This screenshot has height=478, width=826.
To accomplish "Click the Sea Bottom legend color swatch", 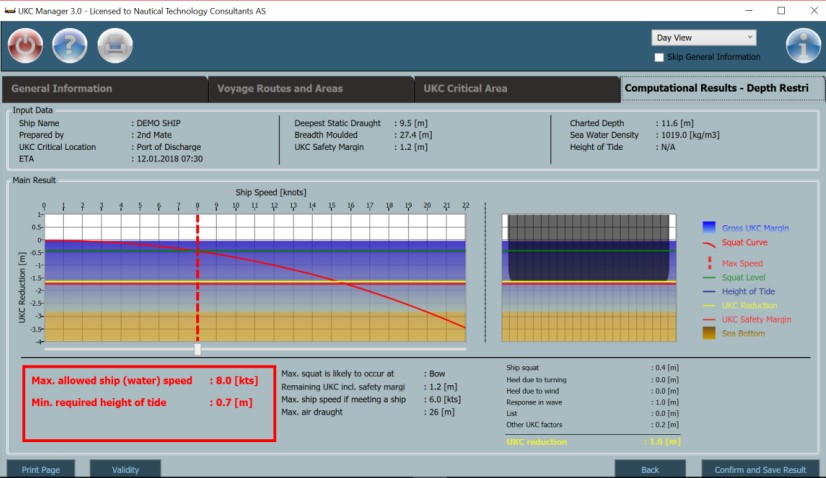I will [709, 333].
